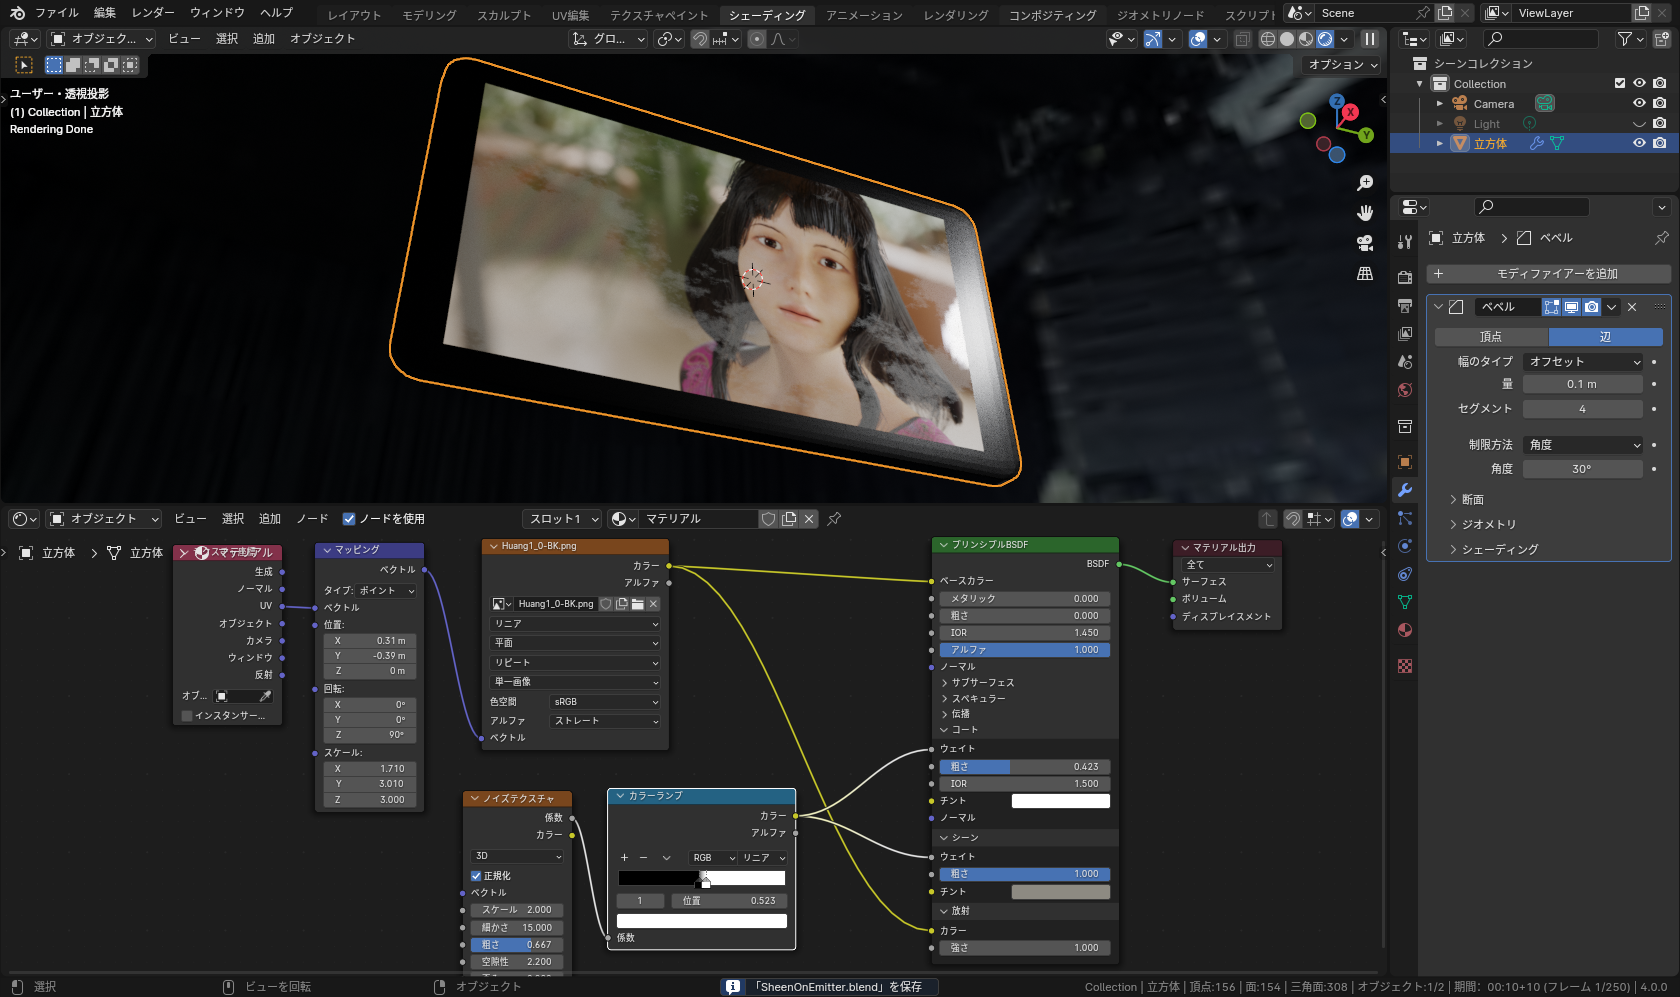This screenshot has height=997, width=1680.
Task: Open the オフセット width type dropdown
Action: click(1584, 362)
